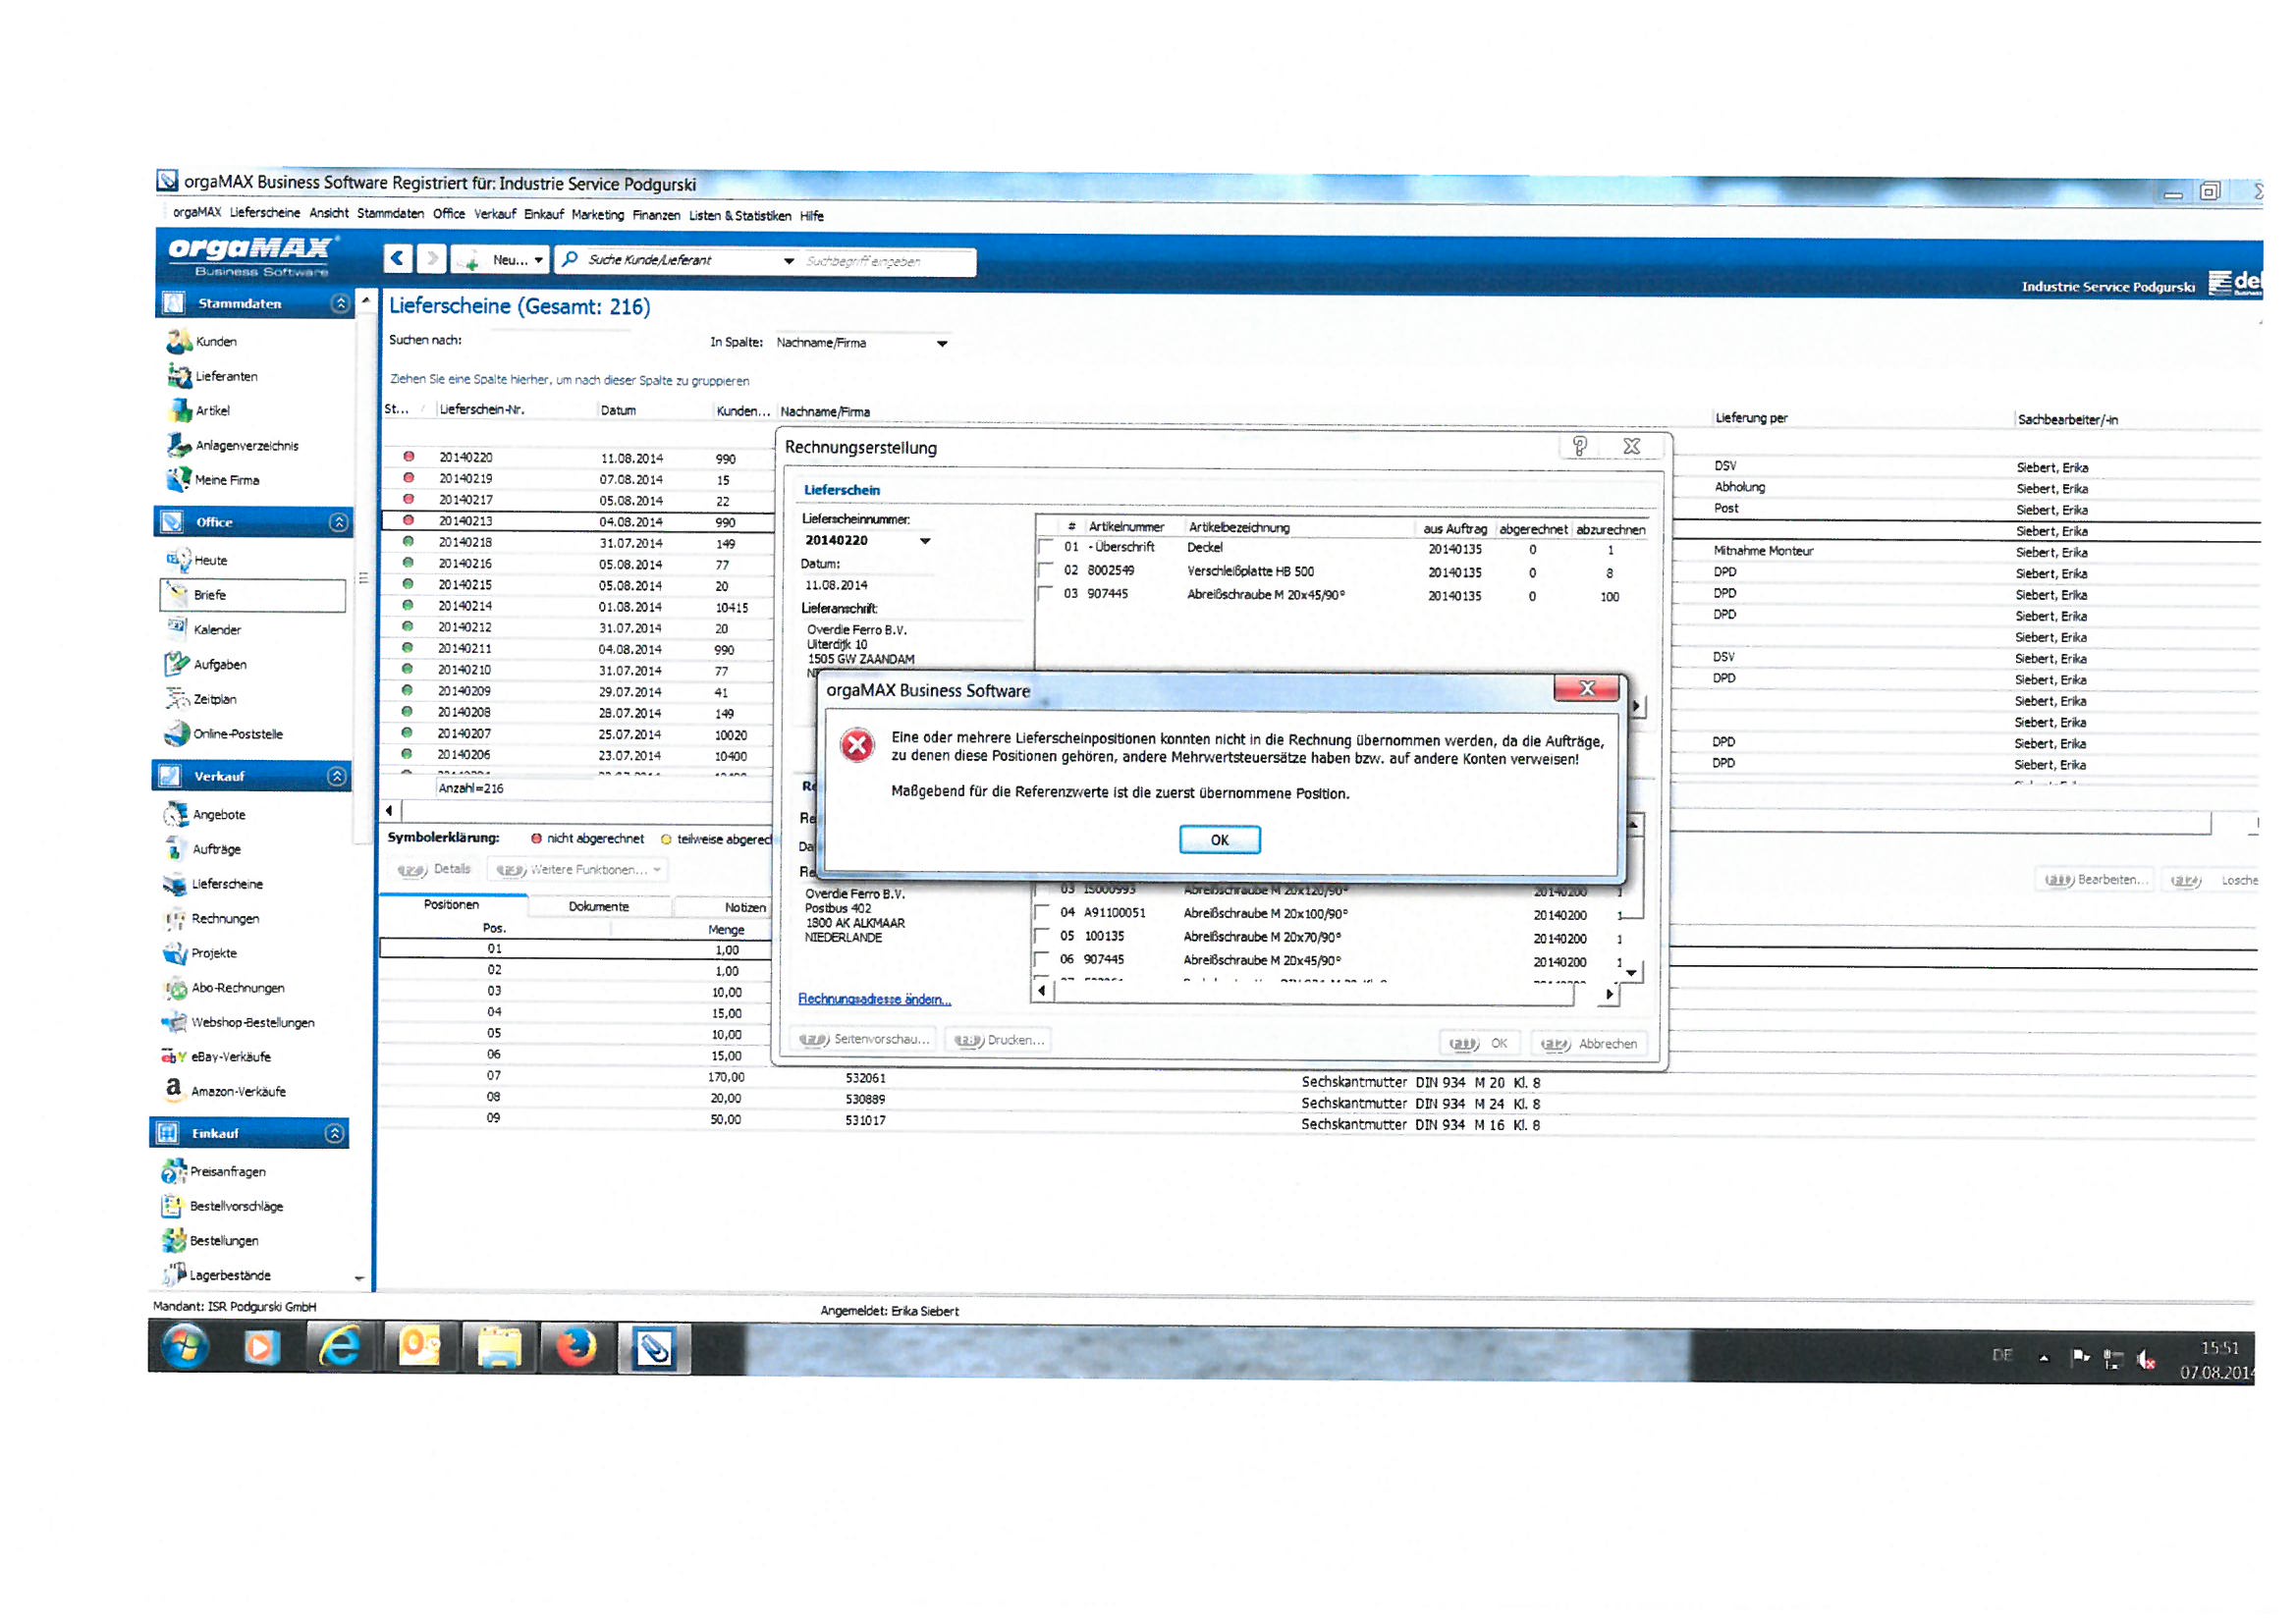Collapse the Einkauf sidebar section
Screen dimensions: 2296x1623
[335, 1135]
